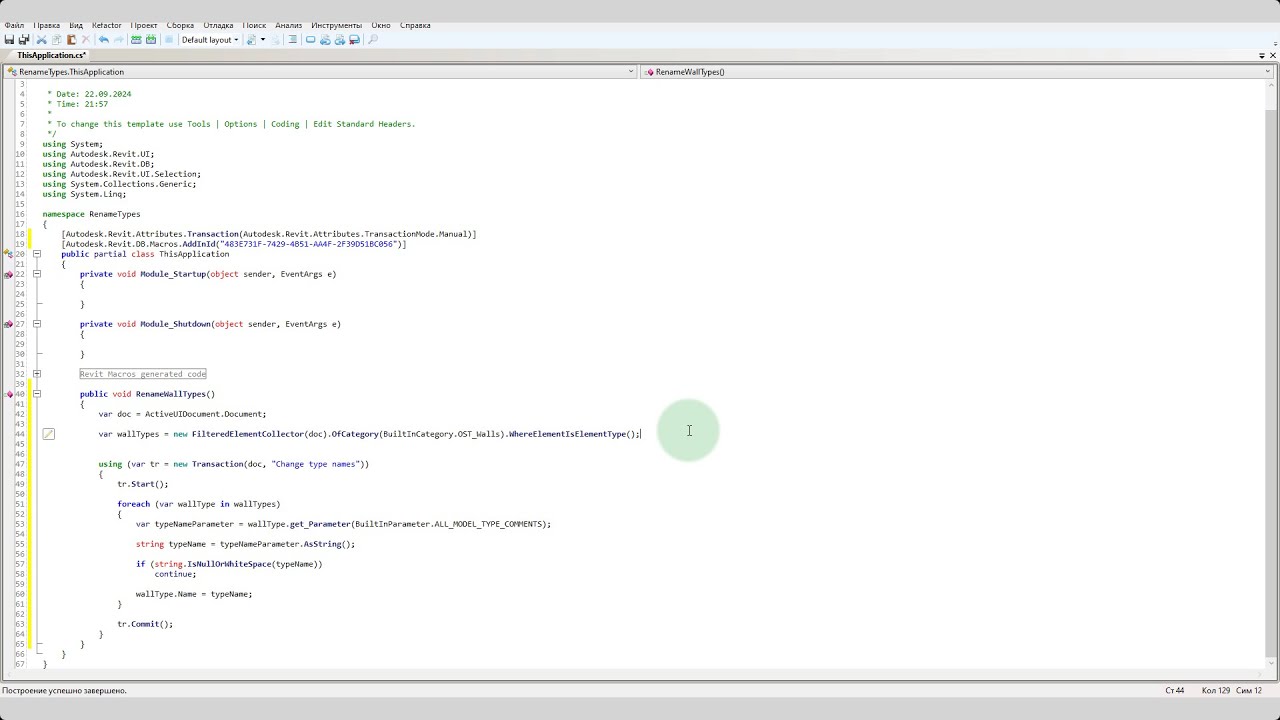Screen dimensions: 1280x720
Task: Click the icon right after Default layout
Action: click(251, 40)
